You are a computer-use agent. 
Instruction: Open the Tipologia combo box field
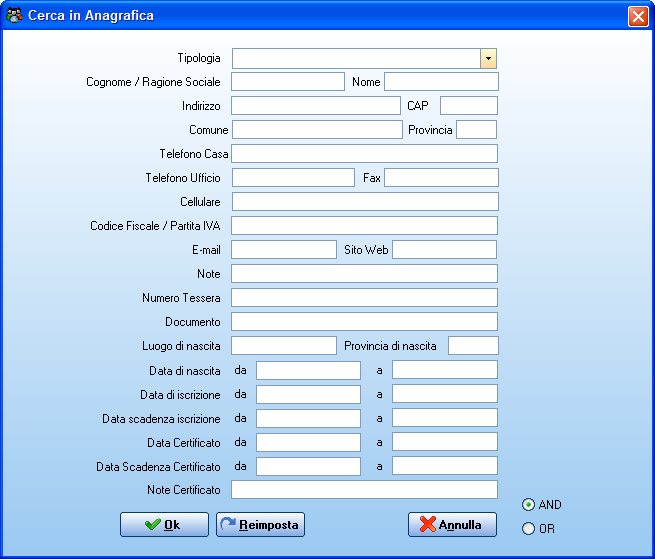pos(364,58)
